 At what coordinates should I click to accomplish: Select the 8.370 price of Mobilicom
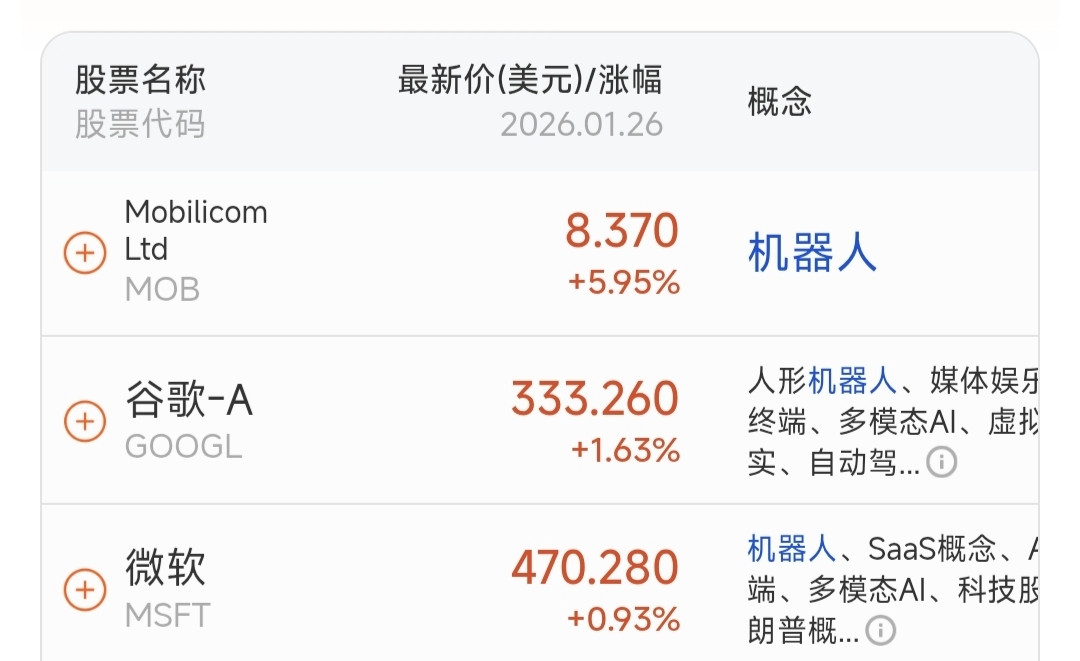click(x=621, y=232)
